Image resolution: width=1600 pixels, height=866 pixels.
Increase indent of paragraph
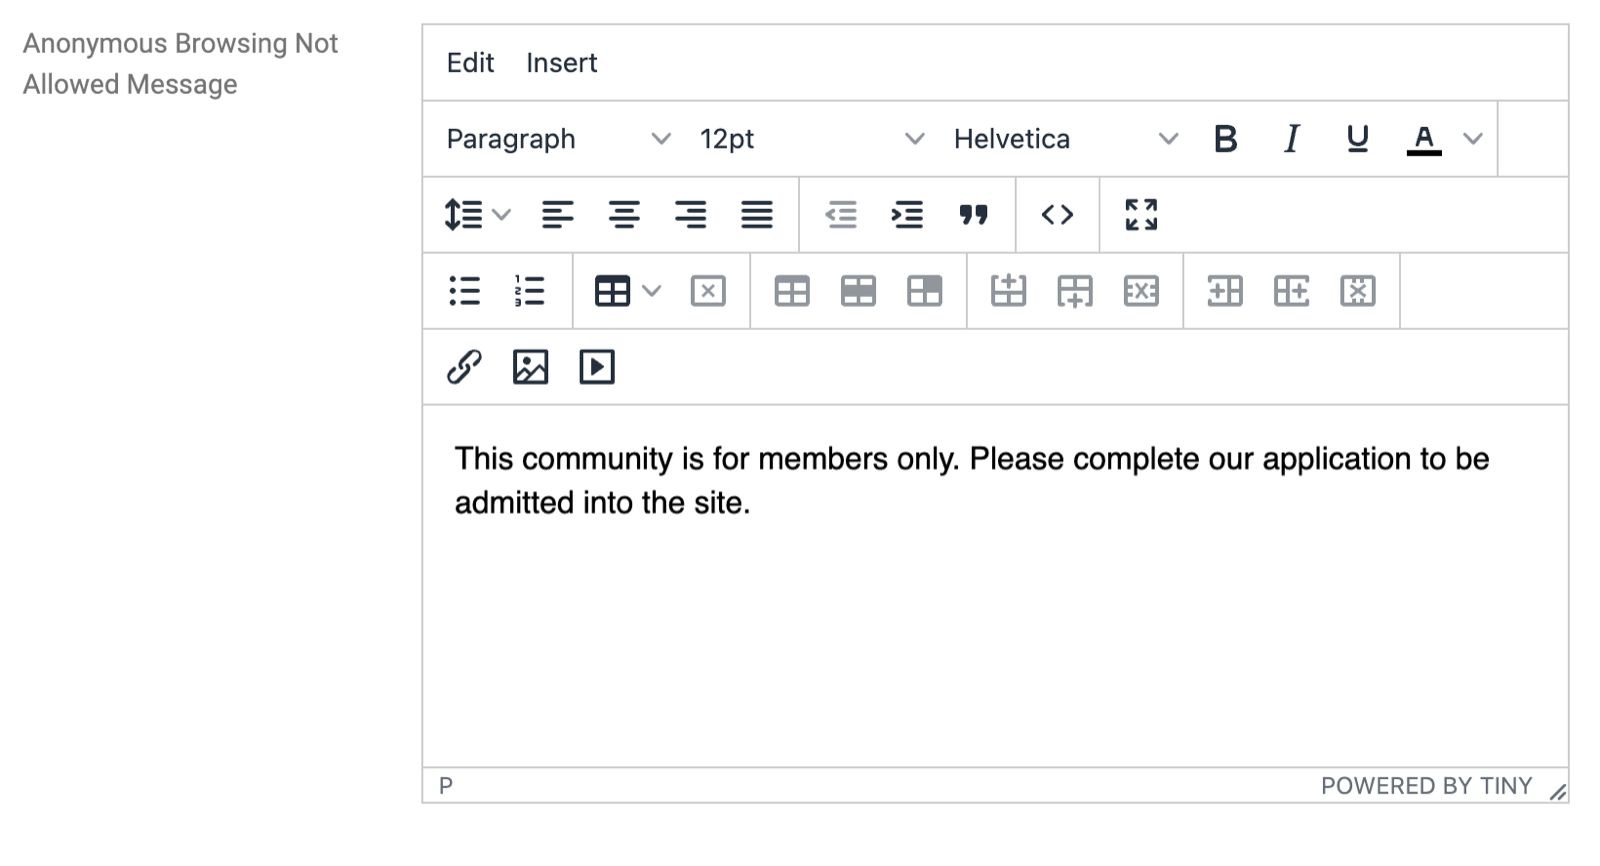907,215
